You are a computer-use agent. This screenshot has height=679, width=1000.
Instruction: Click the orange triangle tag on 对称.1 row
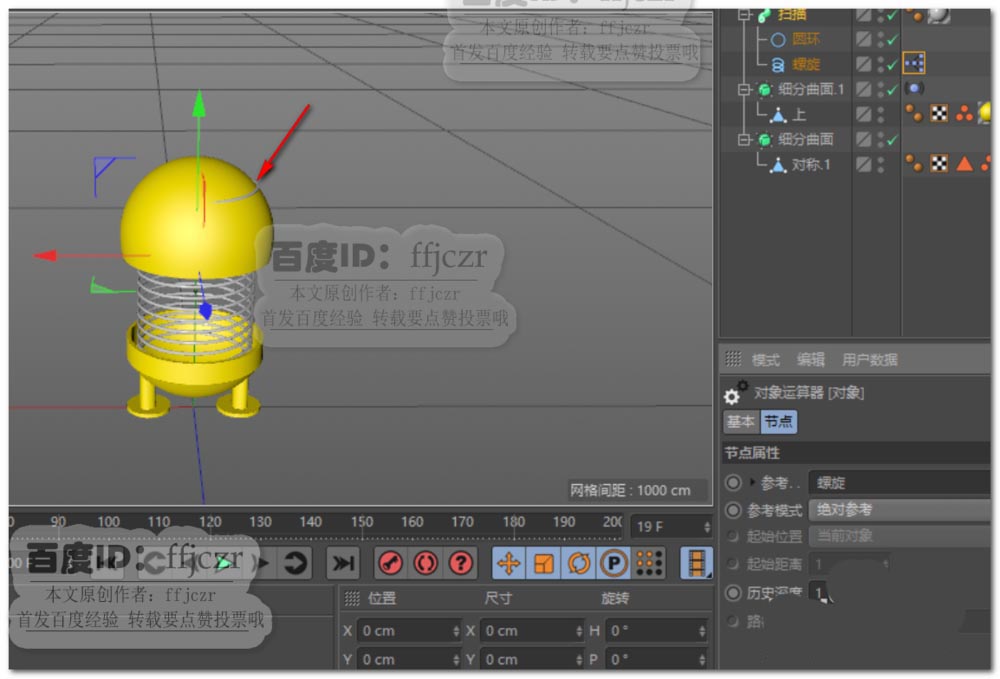[964, 164]
